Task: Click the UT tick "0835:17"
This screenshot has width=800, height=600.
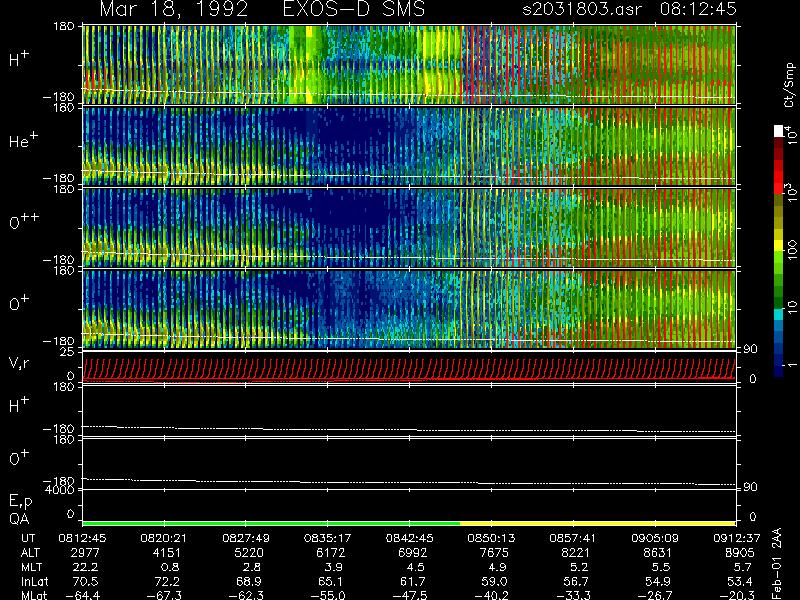Action: coord(328,538)
